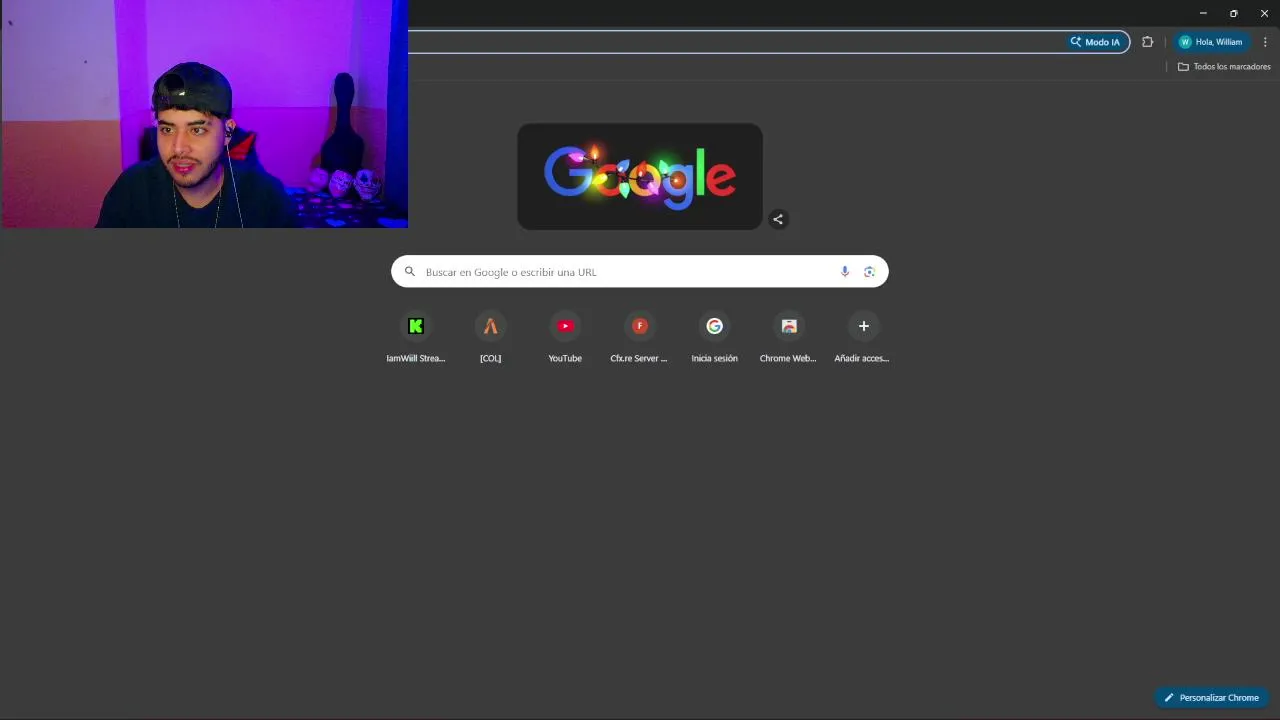Focus the Buscar en Google search field
Image resolution: width=1280 pixels, height=720 pixels.
(x=639, y=272)
